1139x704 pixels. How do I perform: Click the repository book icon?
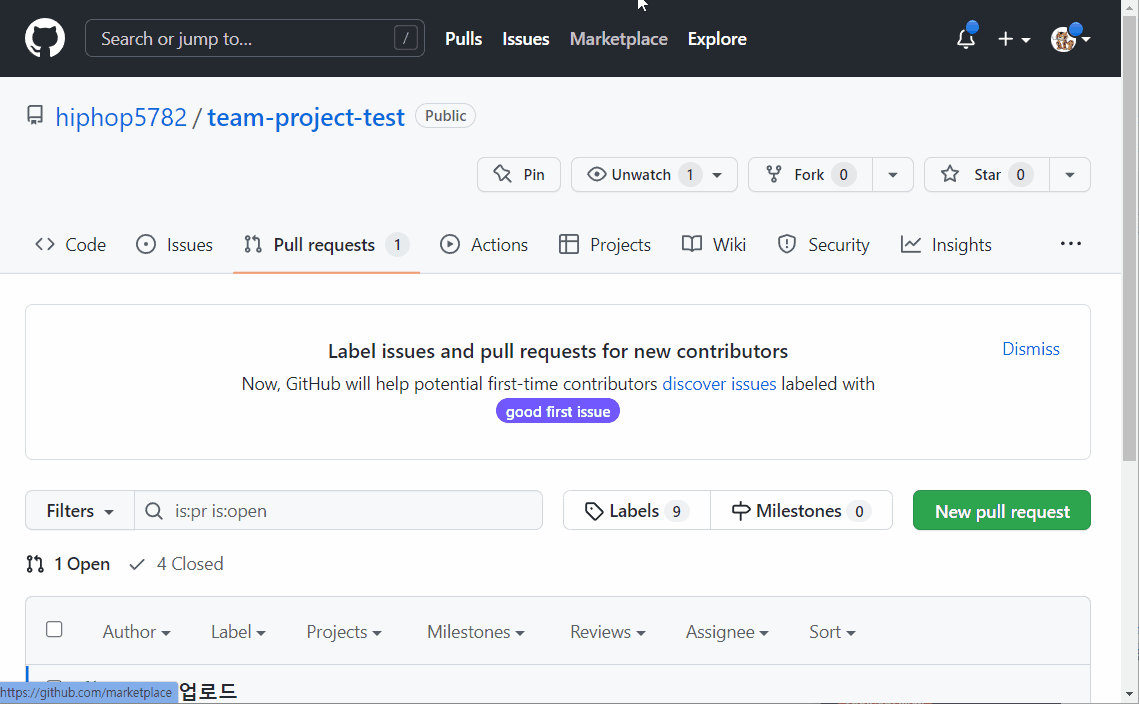(x=35, y=116)
